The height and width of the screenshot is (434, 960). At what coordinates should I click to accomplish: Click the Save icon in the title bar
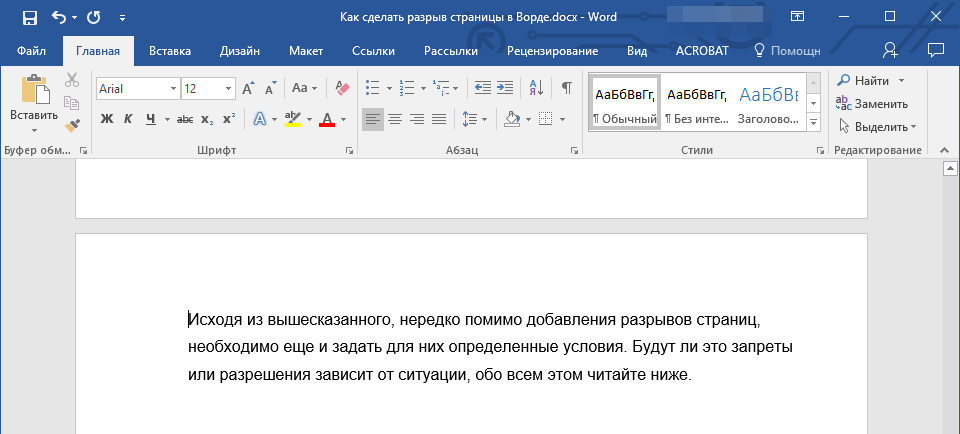tap(29, 17)
